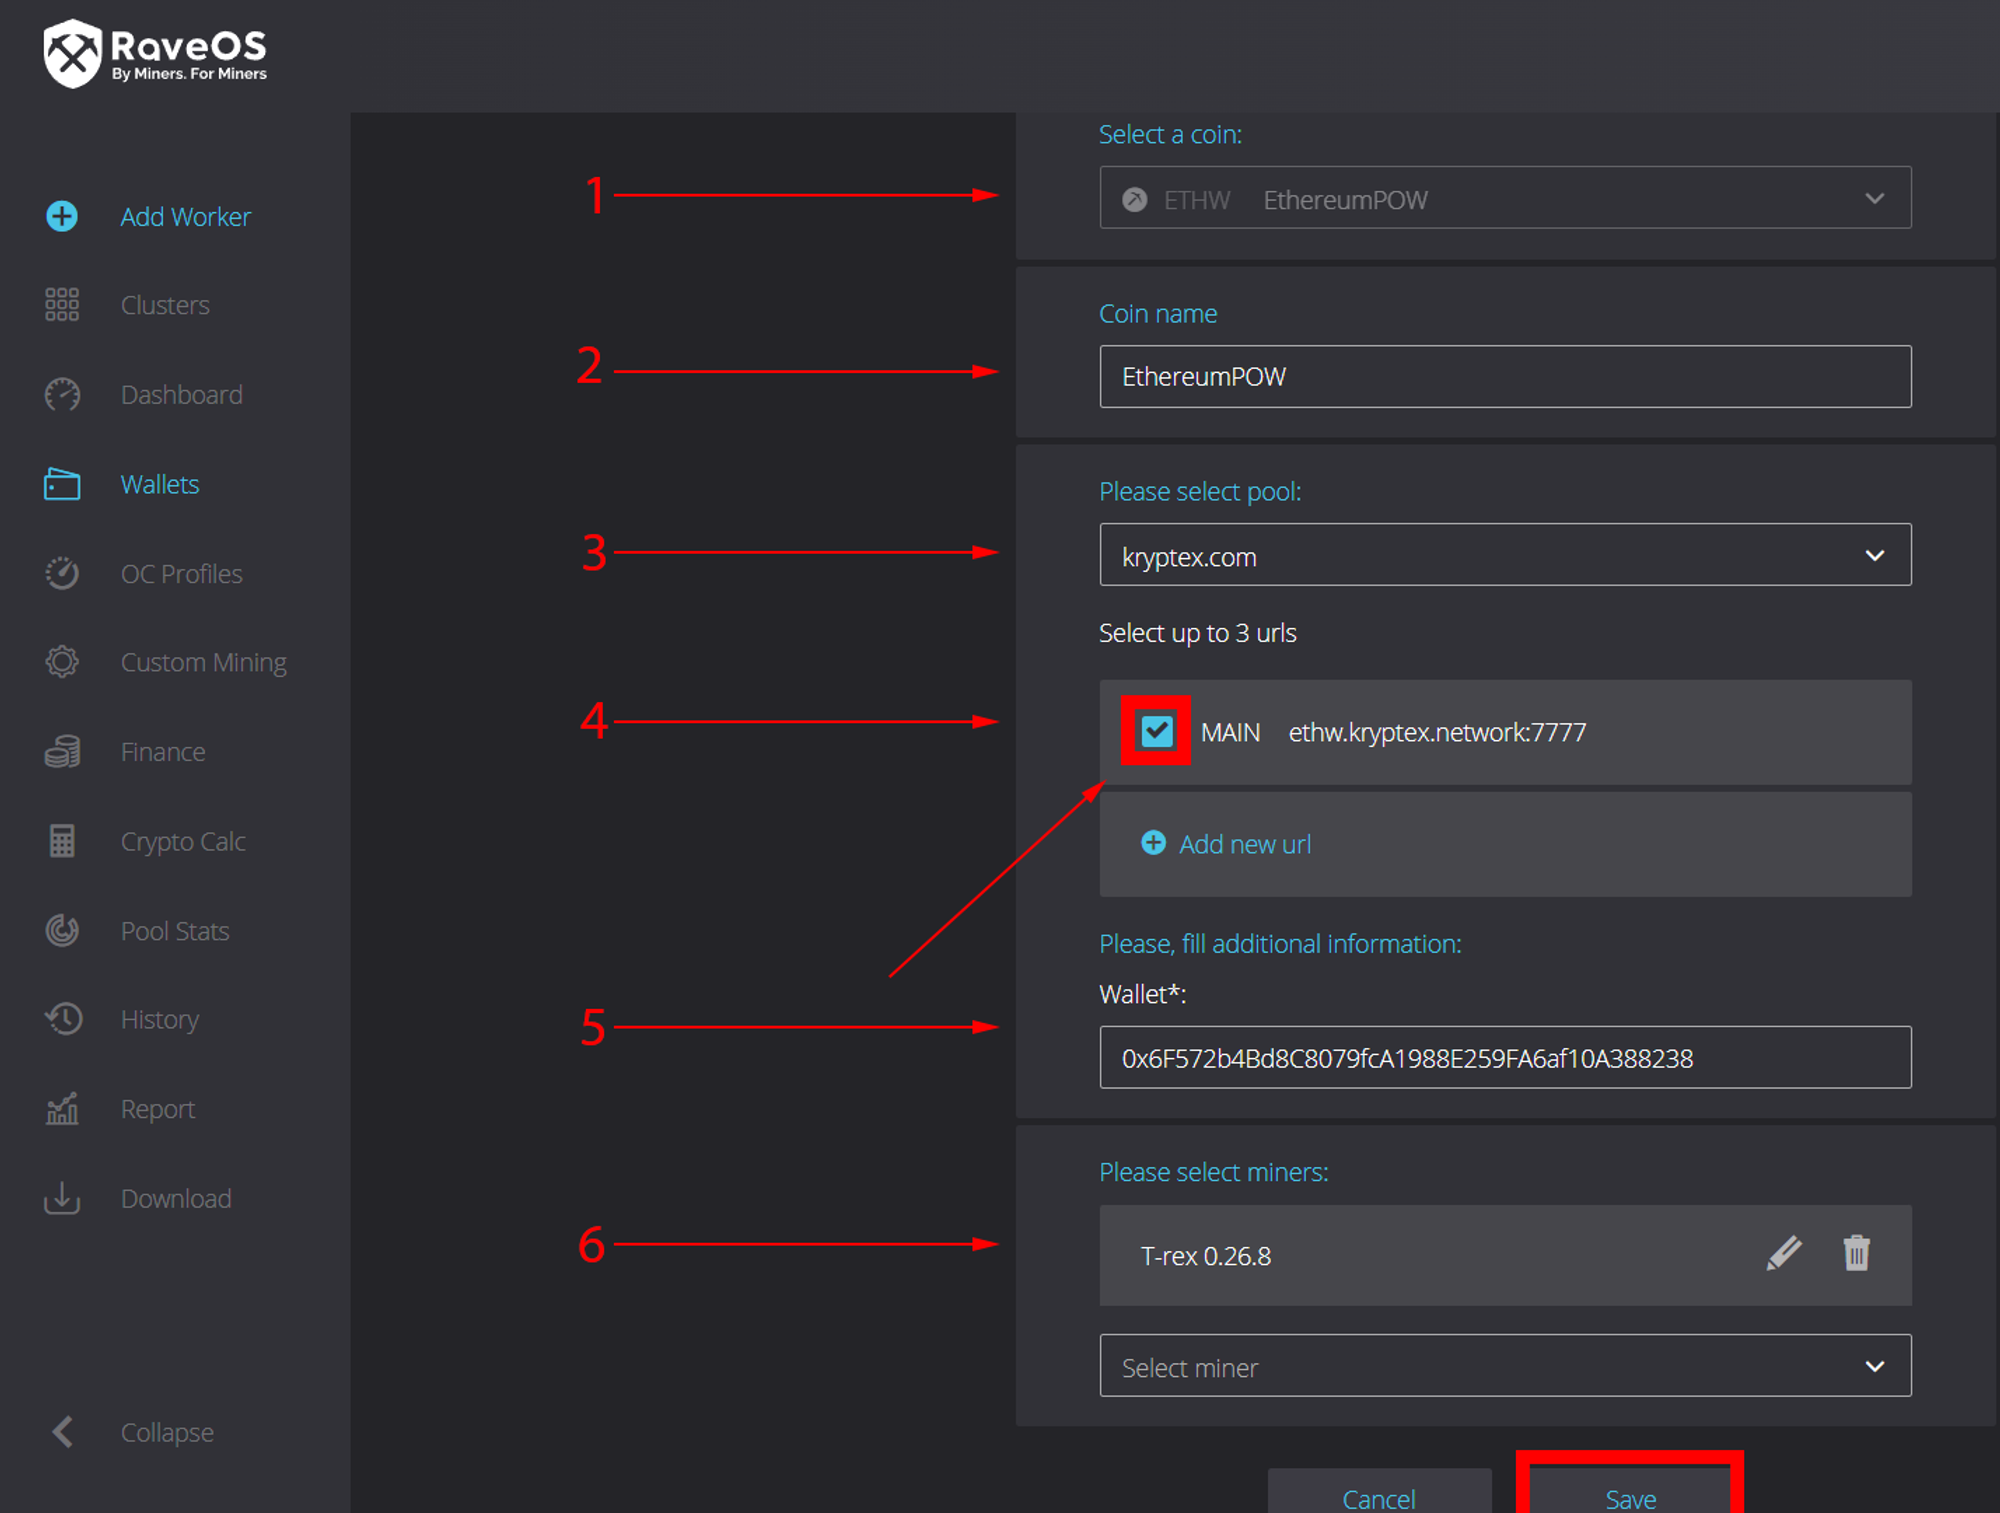Navigate to Custom Mining

pyautogui.click(x=203, y=662)
